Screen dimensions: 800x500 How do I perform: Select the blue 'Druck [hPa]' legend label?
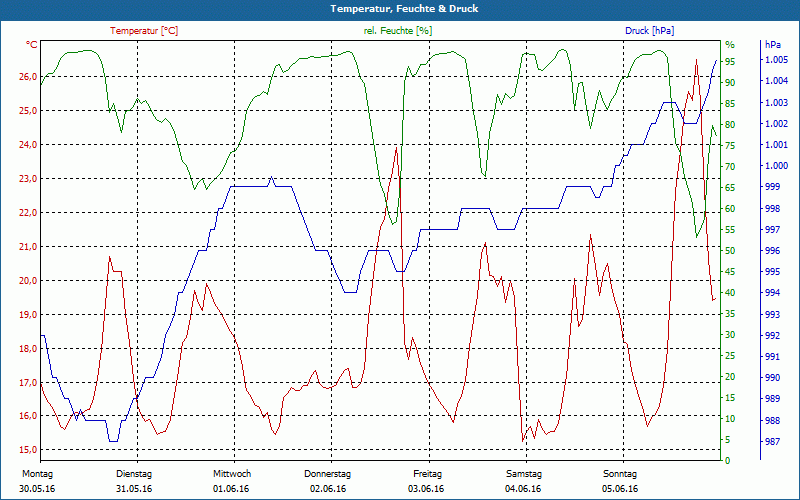click(649, 31)
